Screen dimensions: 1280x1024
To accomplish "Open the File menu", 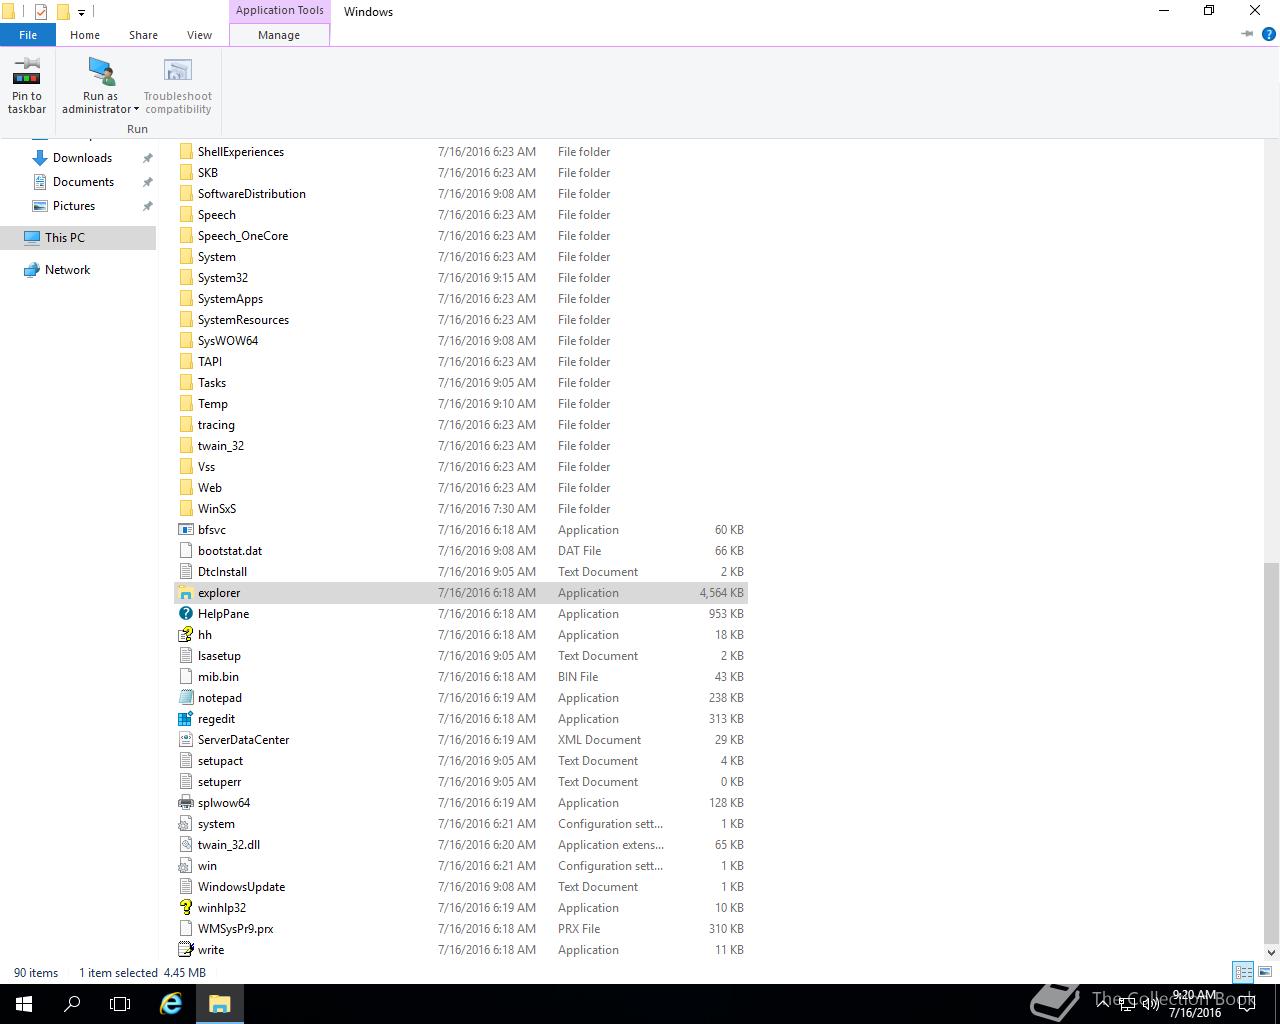I will [x=28, y=35].
